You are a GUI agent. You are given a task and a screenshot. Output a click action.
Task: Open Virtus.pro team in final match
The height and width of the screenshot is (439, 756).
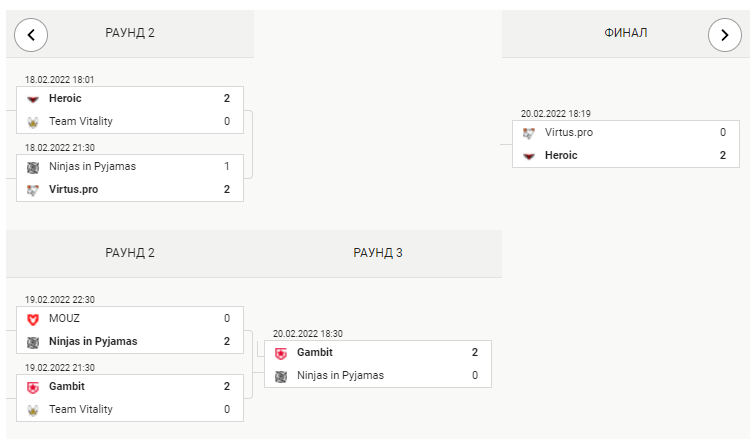[569, 132]
